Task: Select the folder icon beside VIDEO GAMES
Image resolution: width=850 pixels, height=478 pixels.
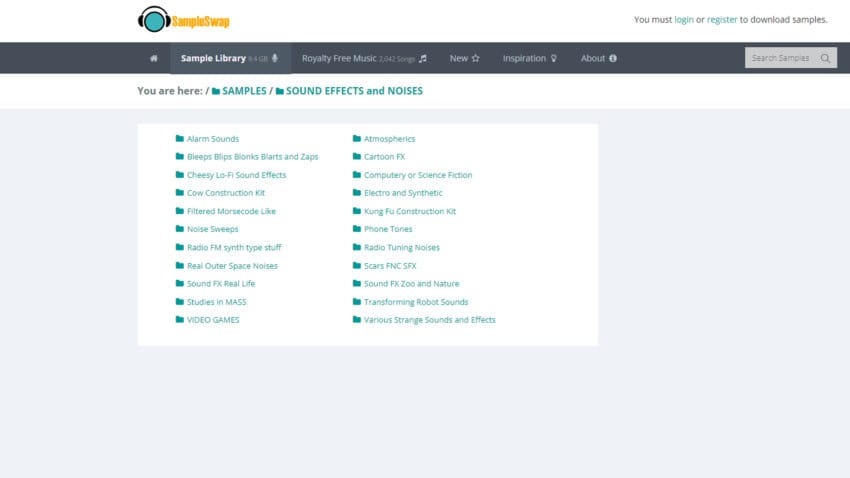Action: coord(179,320)
